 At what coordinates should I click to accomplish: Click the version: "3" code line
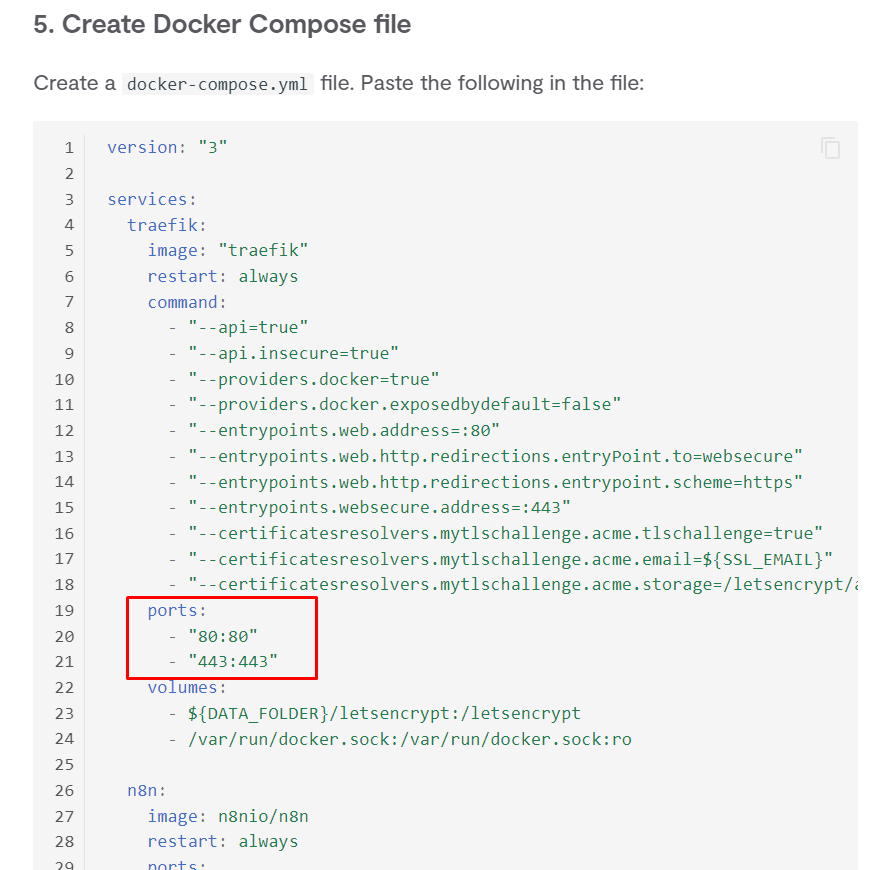[167, 147]
